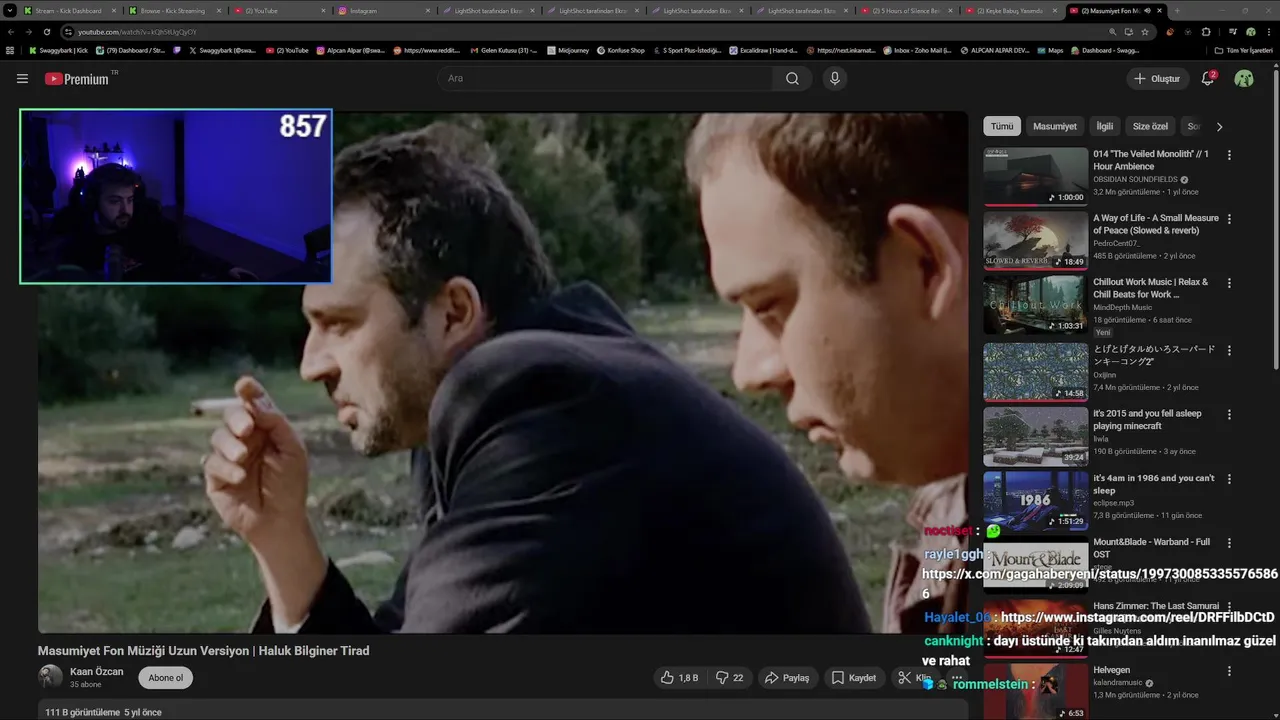Open the Helvegen video thumbnail
Screen dimensions: 1280x720
point(1035,692)
